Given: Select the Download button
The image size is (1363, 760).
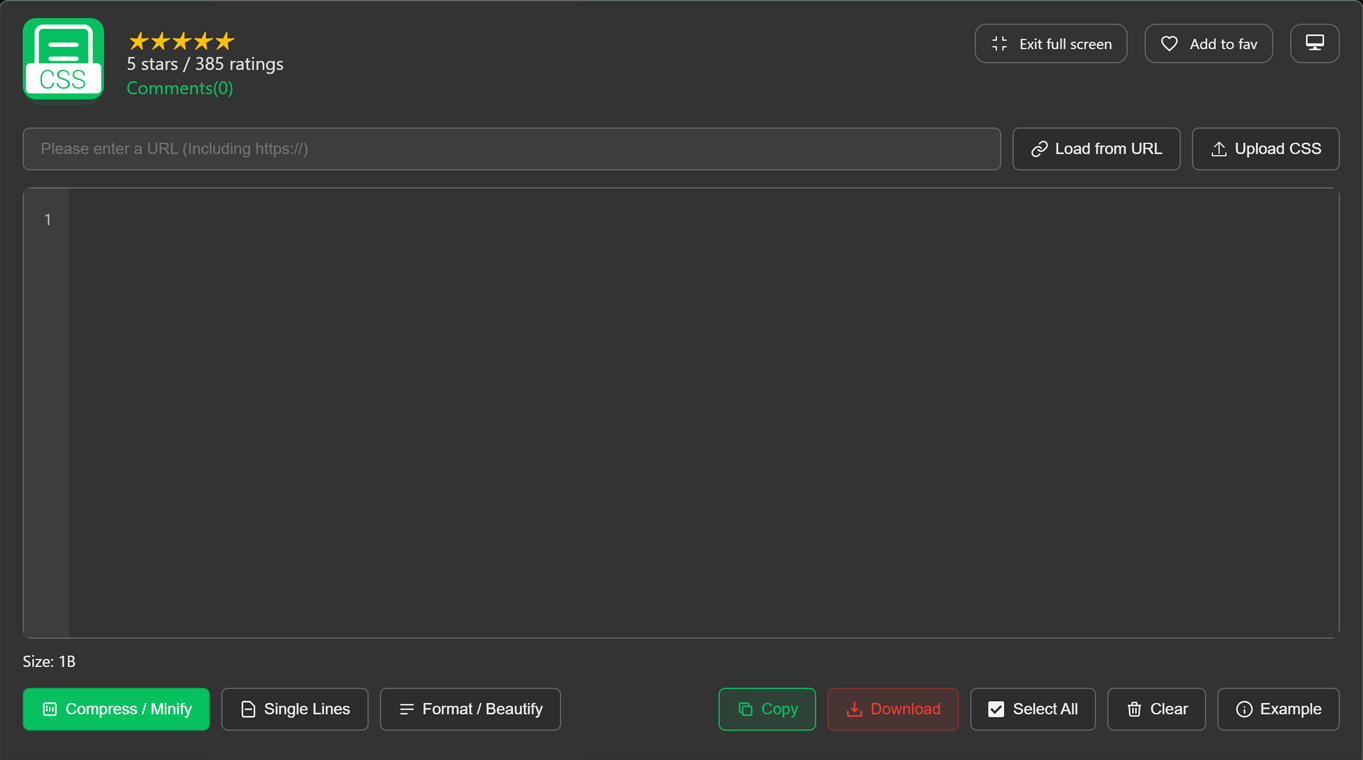Looking at the screenshot, I should point(893,709).
